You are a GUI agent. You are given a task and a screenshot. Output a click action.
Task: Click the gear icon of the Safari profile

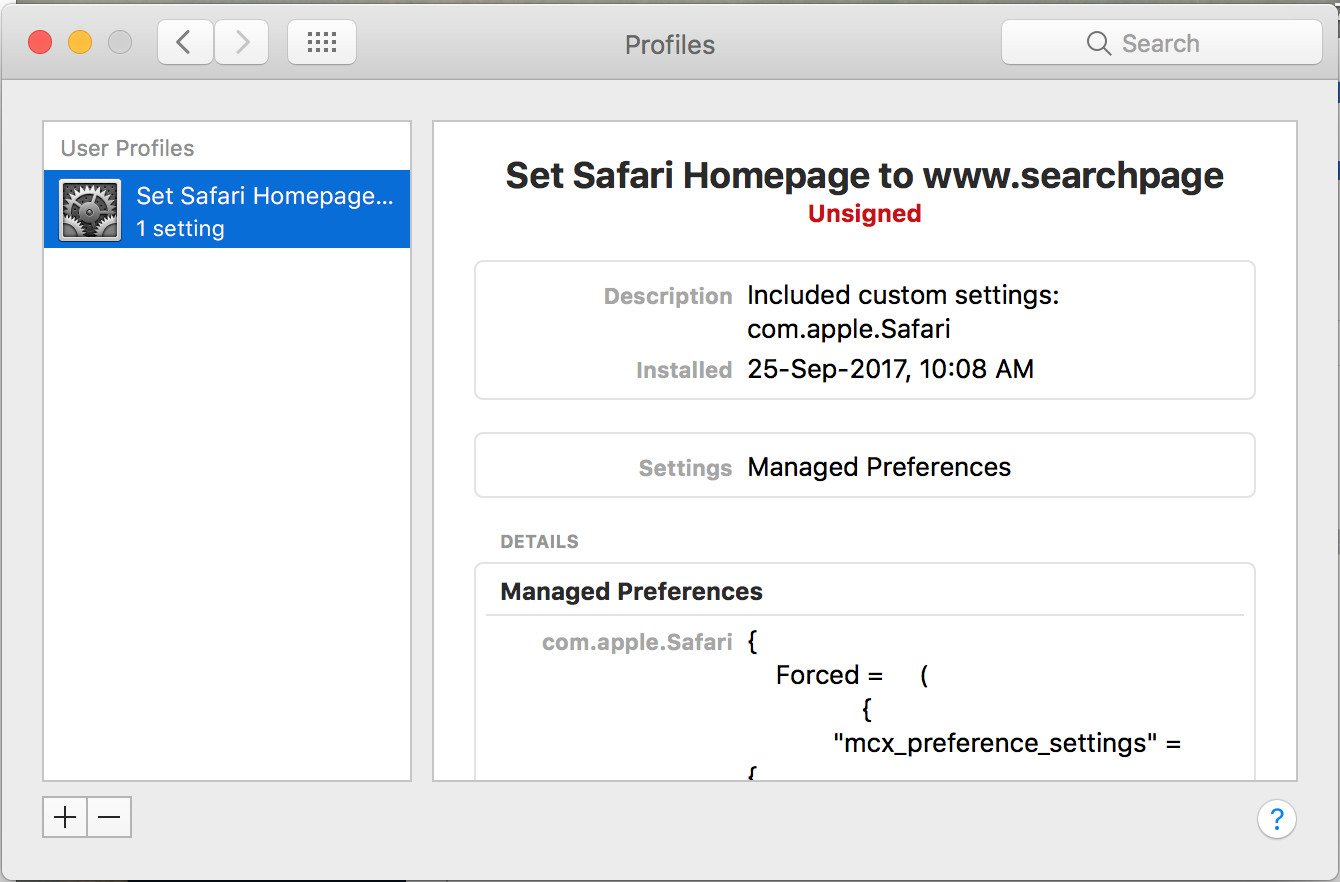(90, 210)
